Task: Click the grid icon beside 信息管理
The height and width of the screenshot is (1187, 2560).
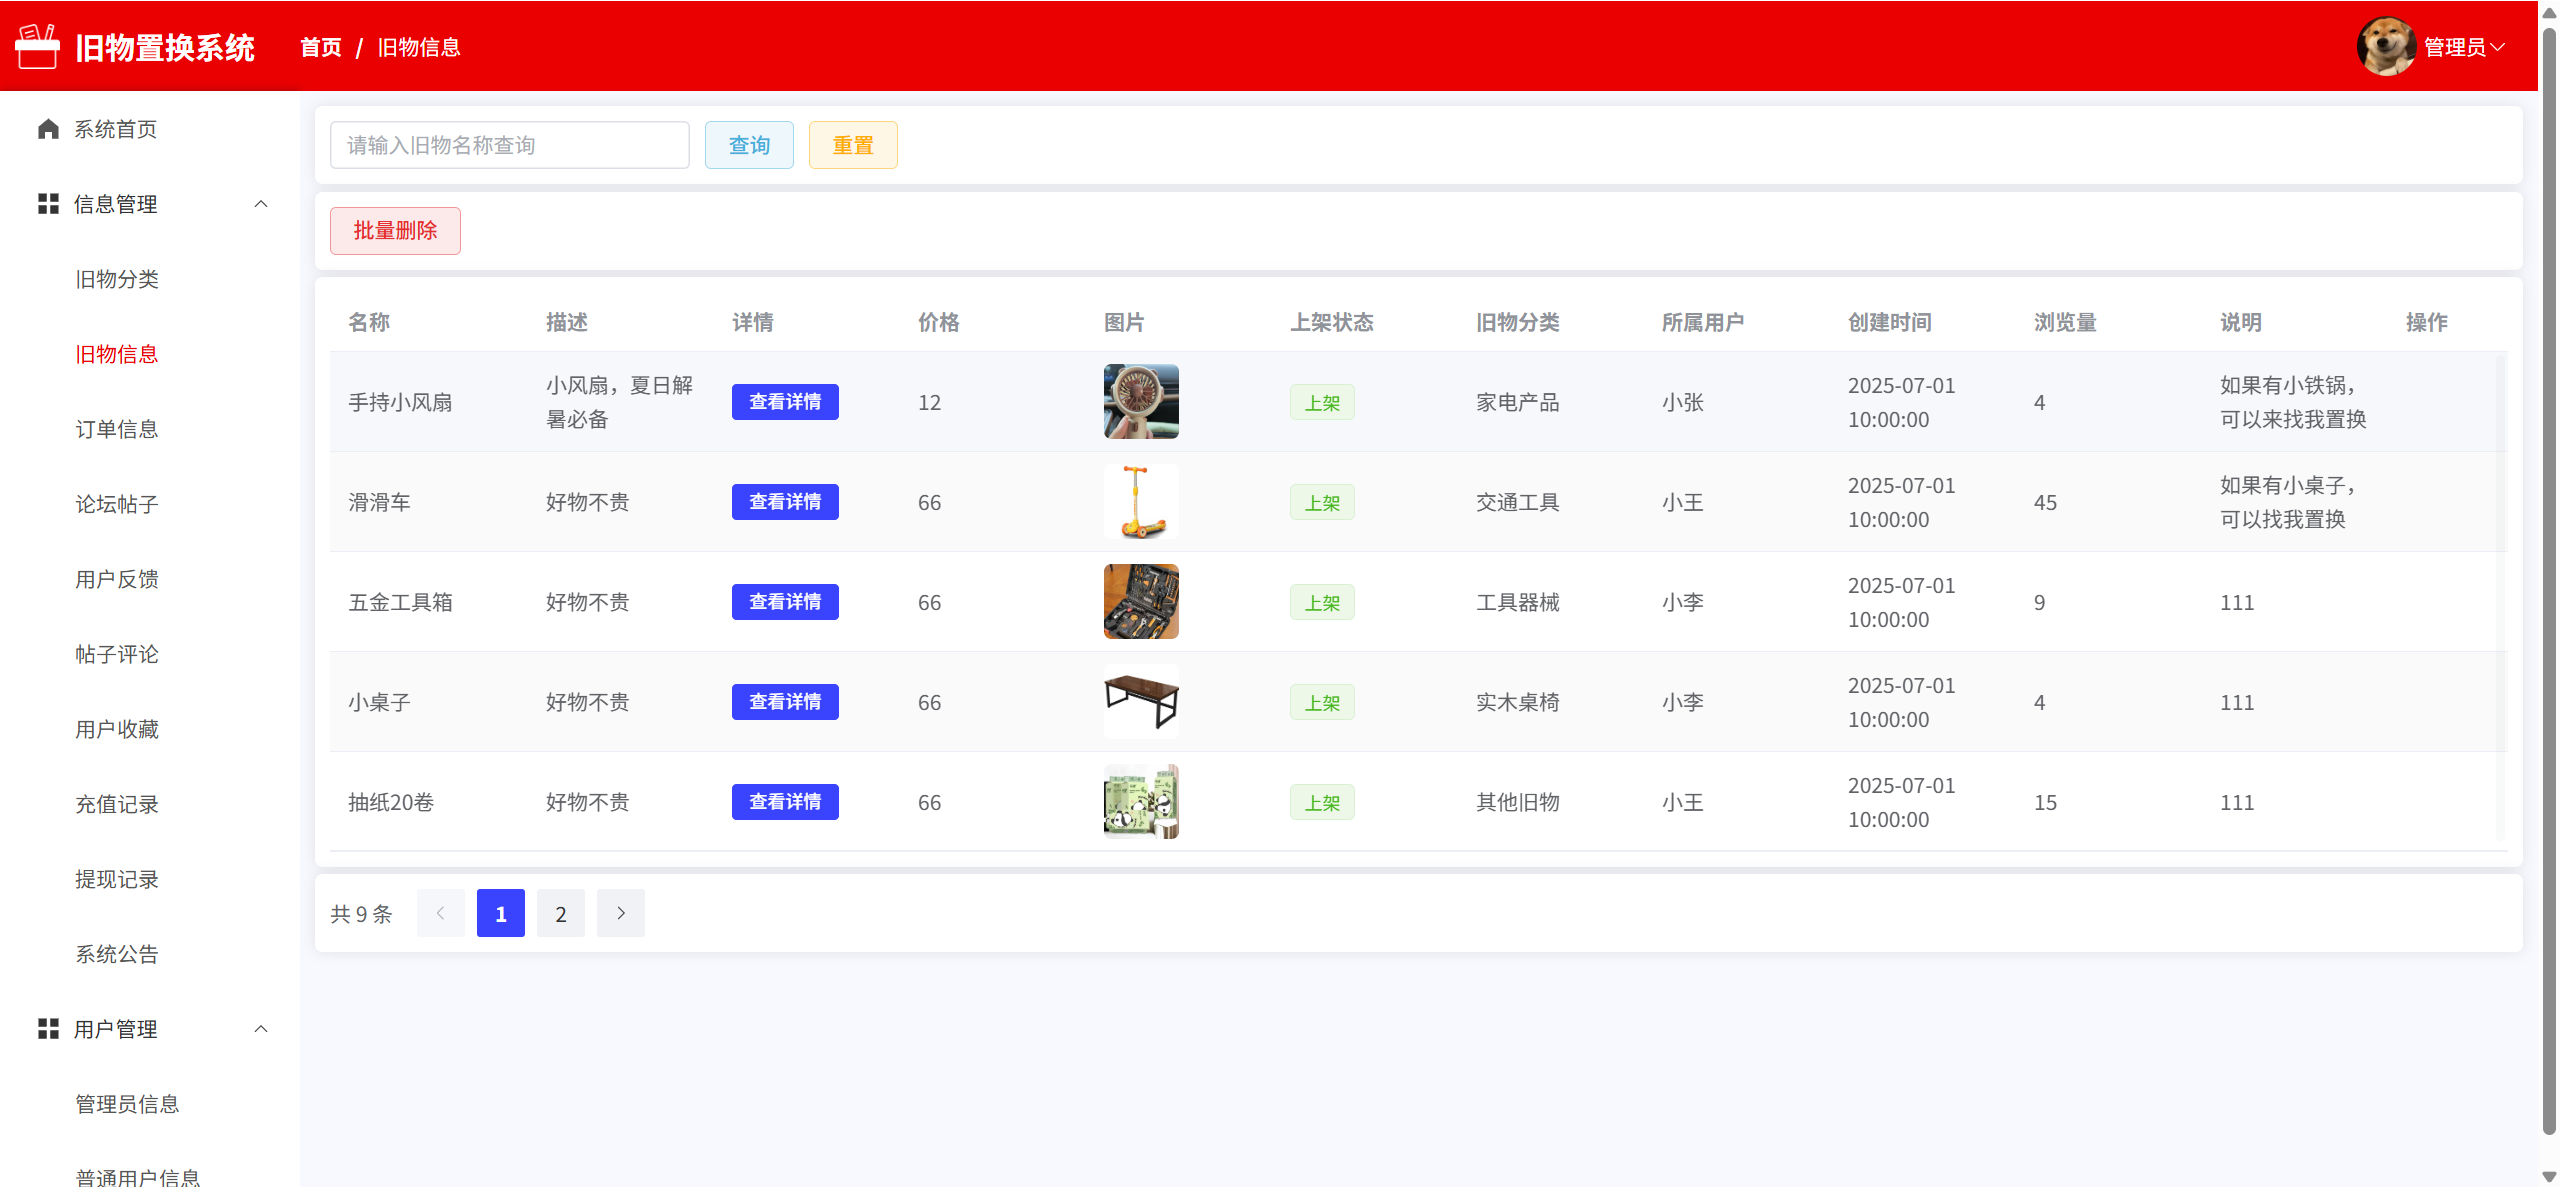Action: click(x=48, y=204)
